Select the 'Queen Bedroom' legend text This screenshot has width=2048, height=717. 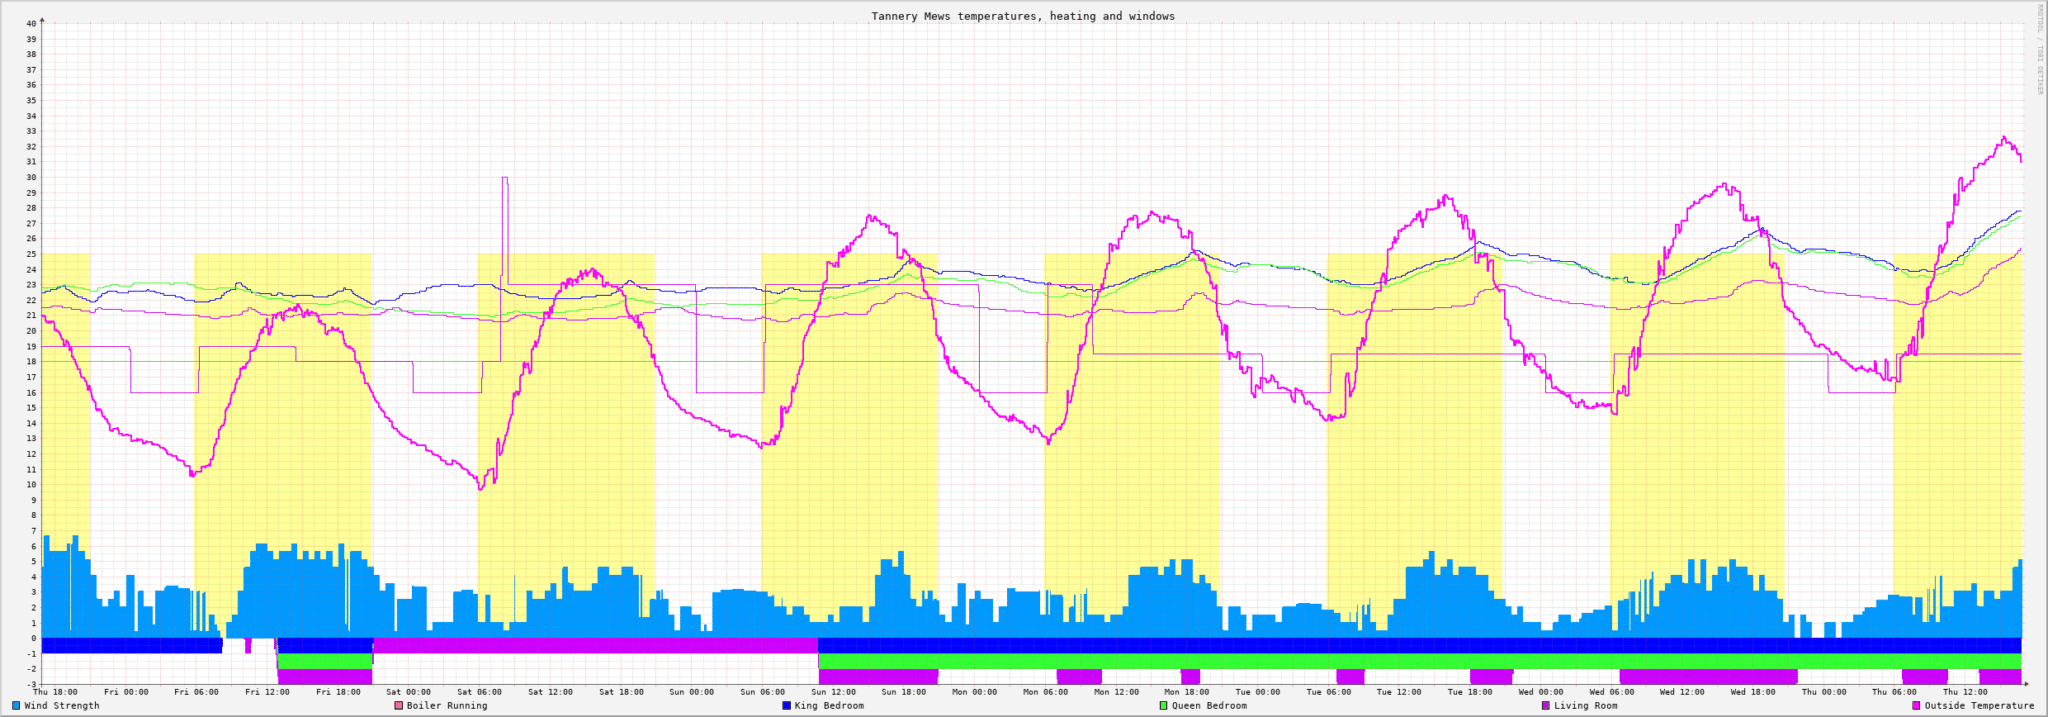(x=1209, y=706)
